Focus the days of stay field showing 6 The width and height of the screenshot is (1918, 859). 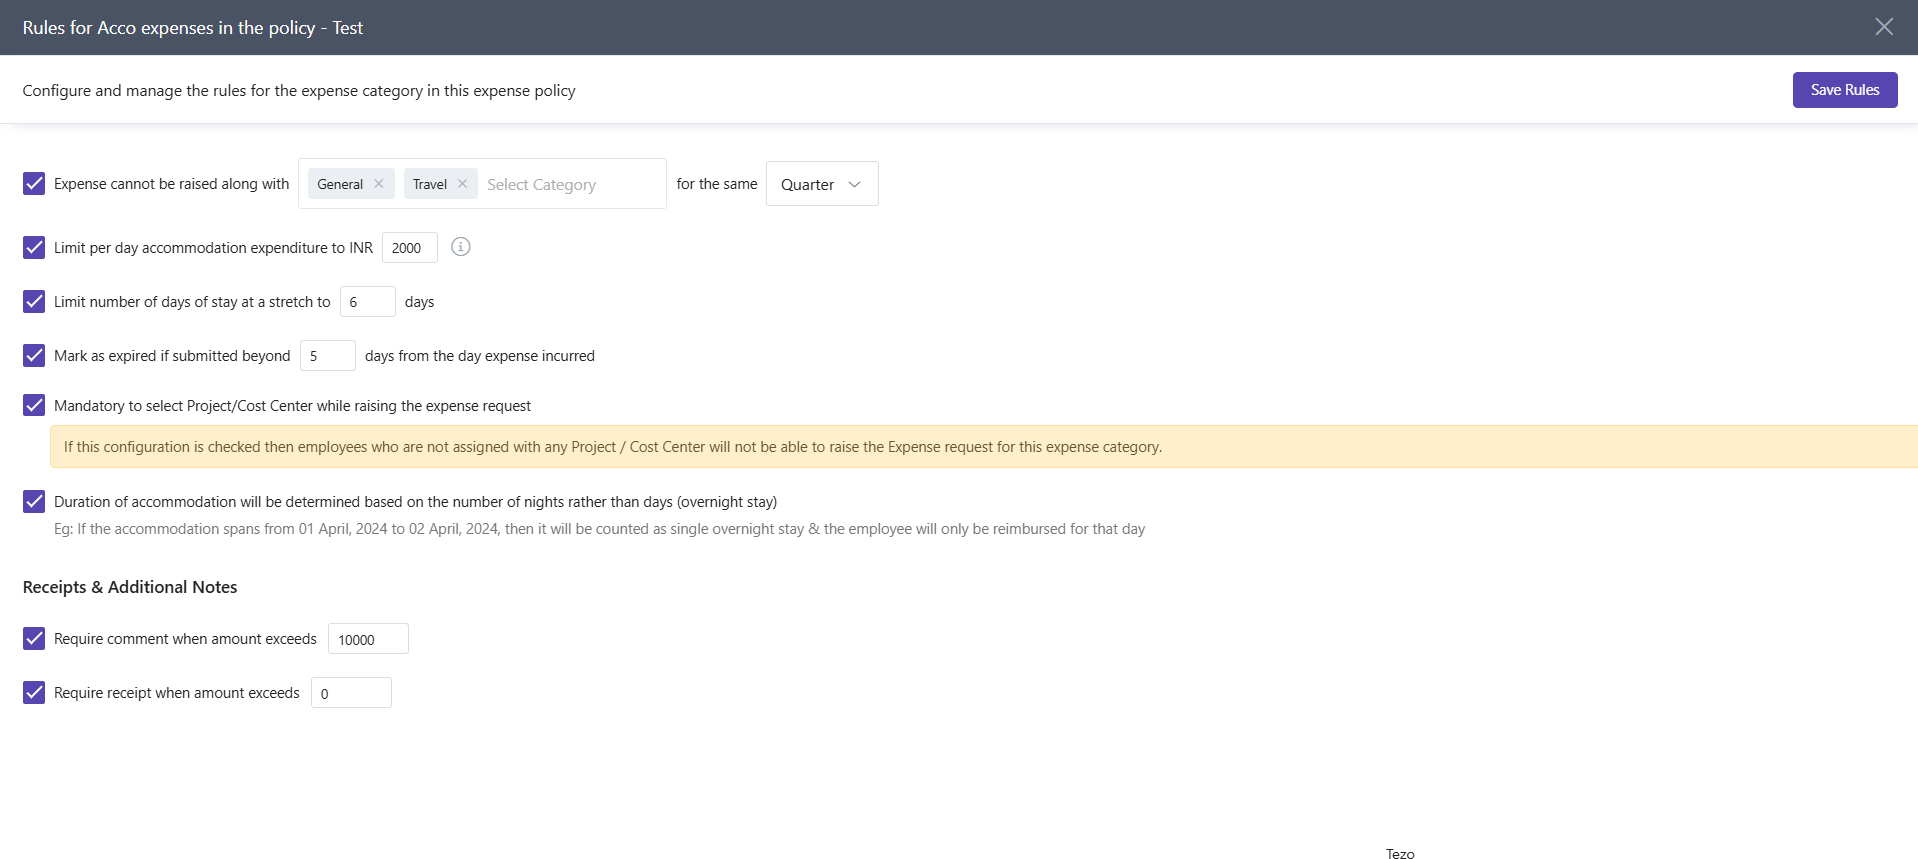point(367,302)
